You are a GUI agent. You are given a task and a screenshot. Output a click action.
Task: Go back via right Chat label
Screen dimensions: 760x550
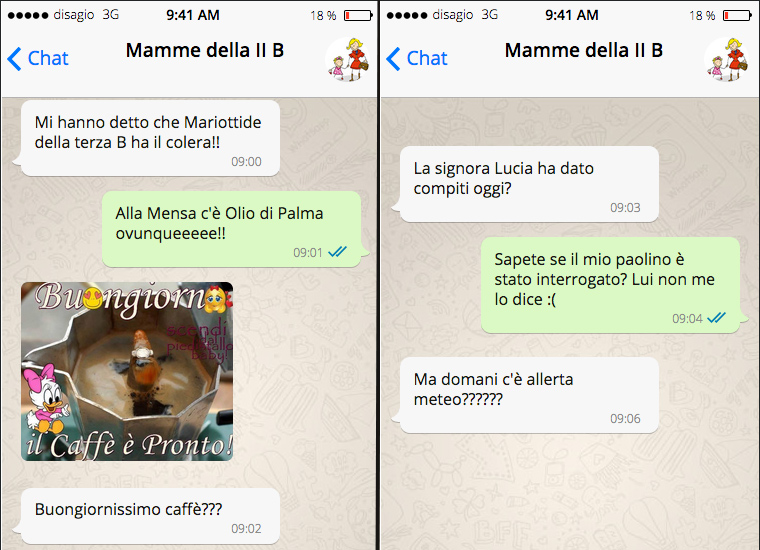[427, 58]
